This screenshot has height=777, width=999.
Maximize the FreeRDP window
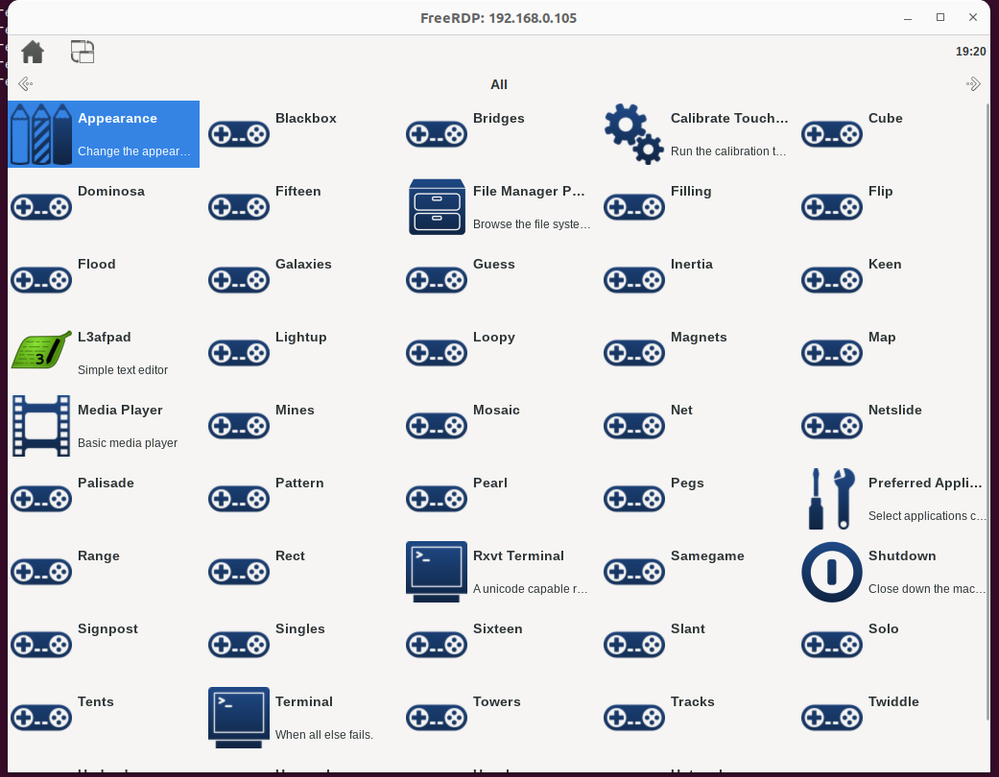940,17
